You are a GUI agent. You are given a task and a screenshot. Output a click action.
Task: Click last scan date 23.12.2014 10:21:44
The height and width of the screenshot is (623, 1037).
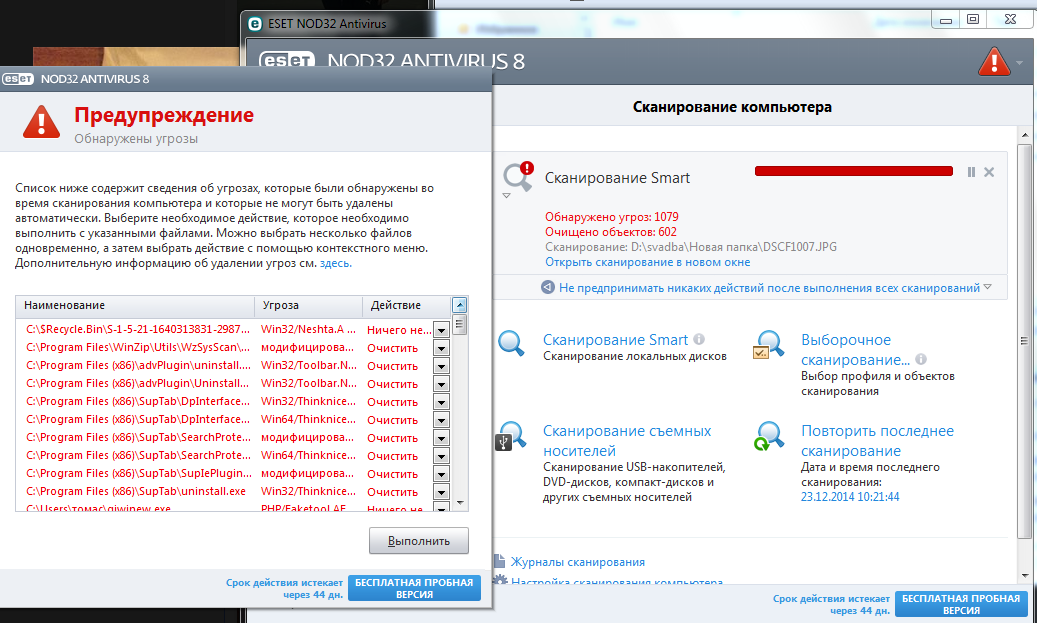[850, 497]
